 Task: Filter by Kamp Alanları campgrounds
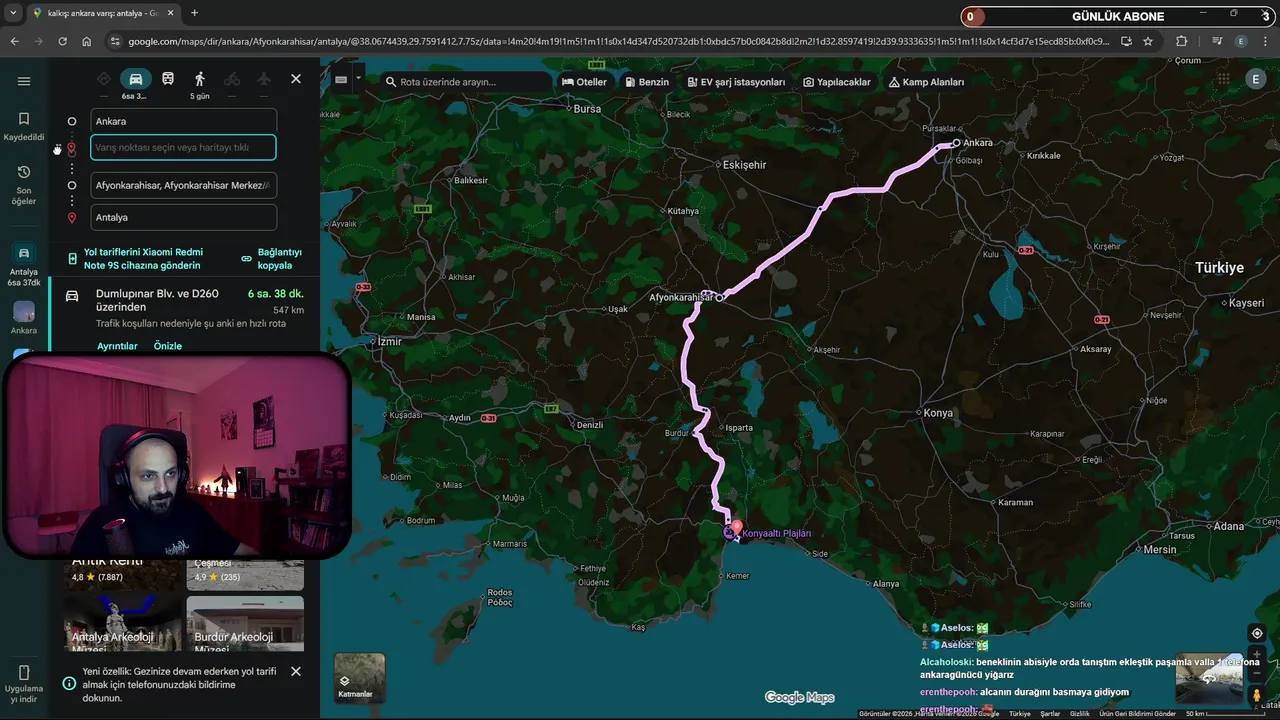925,82
